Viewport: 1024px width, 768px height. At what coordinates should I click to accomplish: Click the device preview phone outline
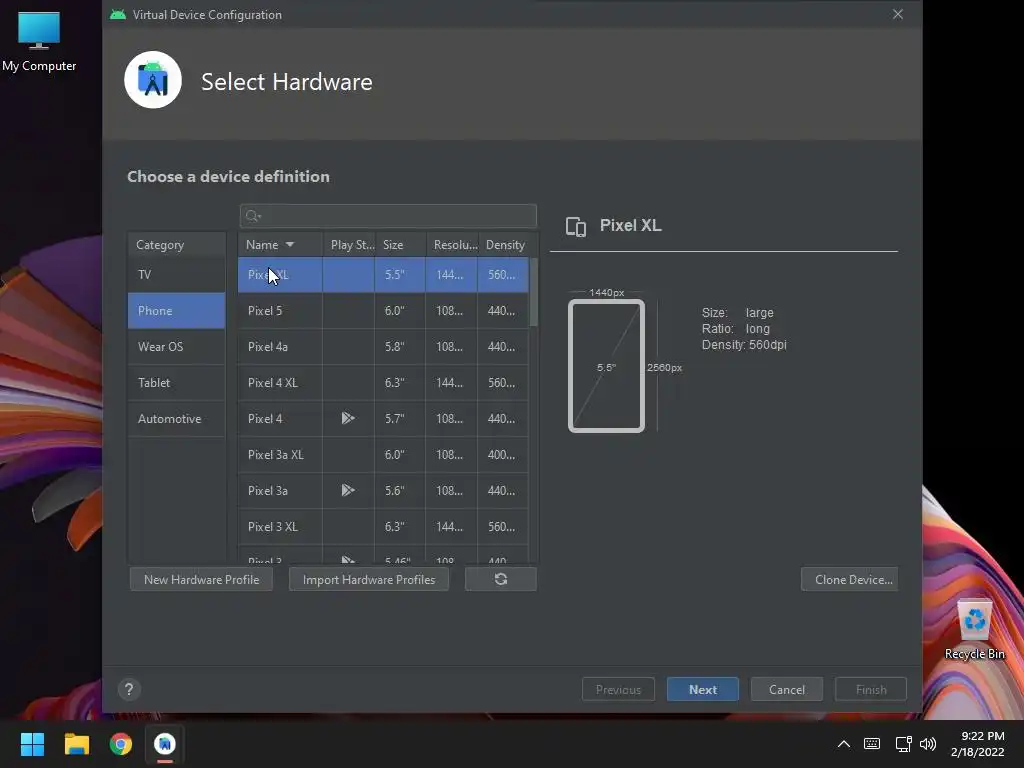607,366
